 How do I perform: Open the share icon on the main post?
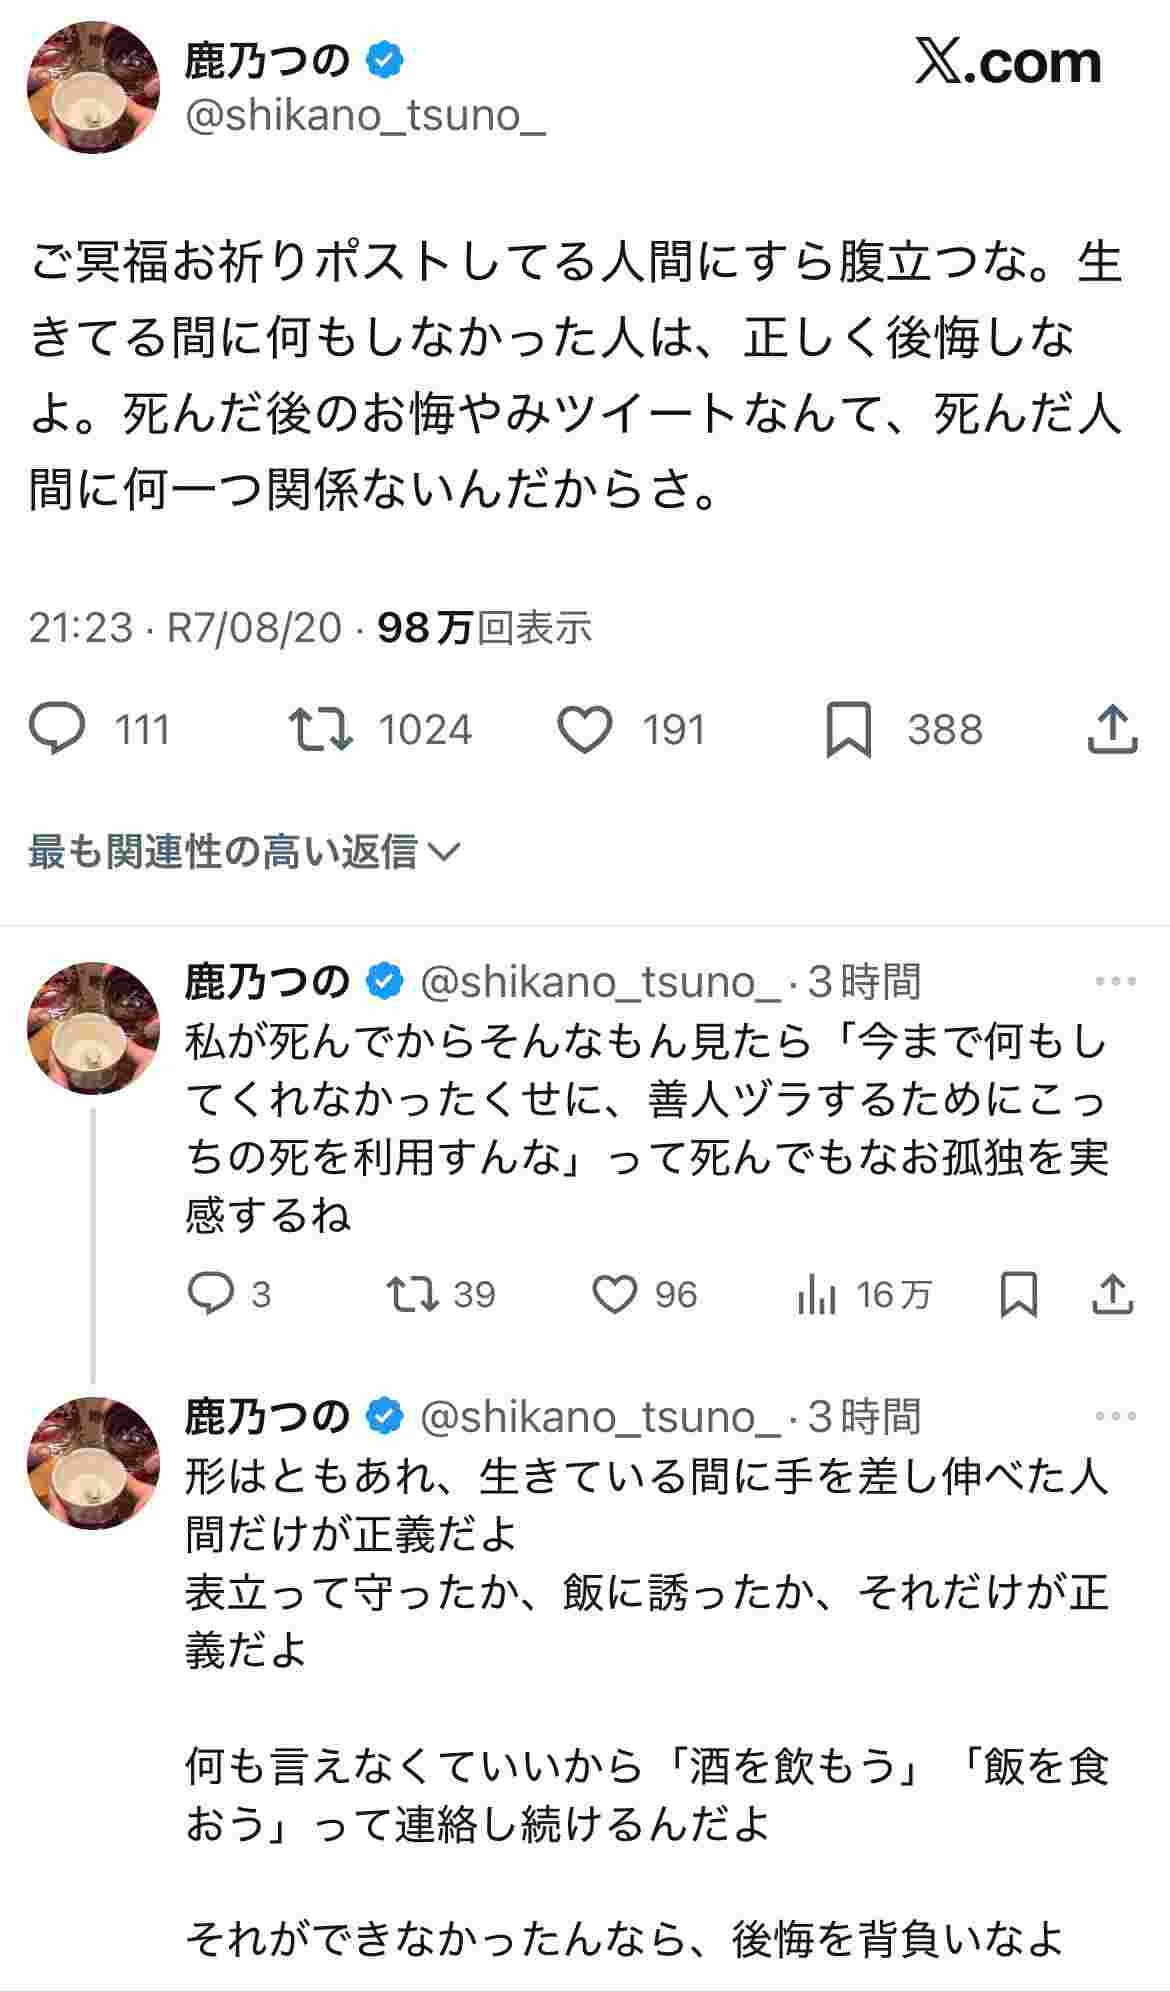click(1112, 729)
